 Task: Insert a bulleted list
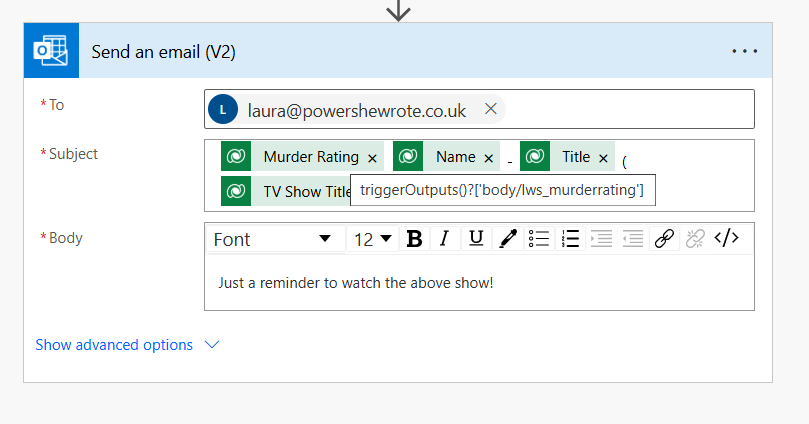539,239
